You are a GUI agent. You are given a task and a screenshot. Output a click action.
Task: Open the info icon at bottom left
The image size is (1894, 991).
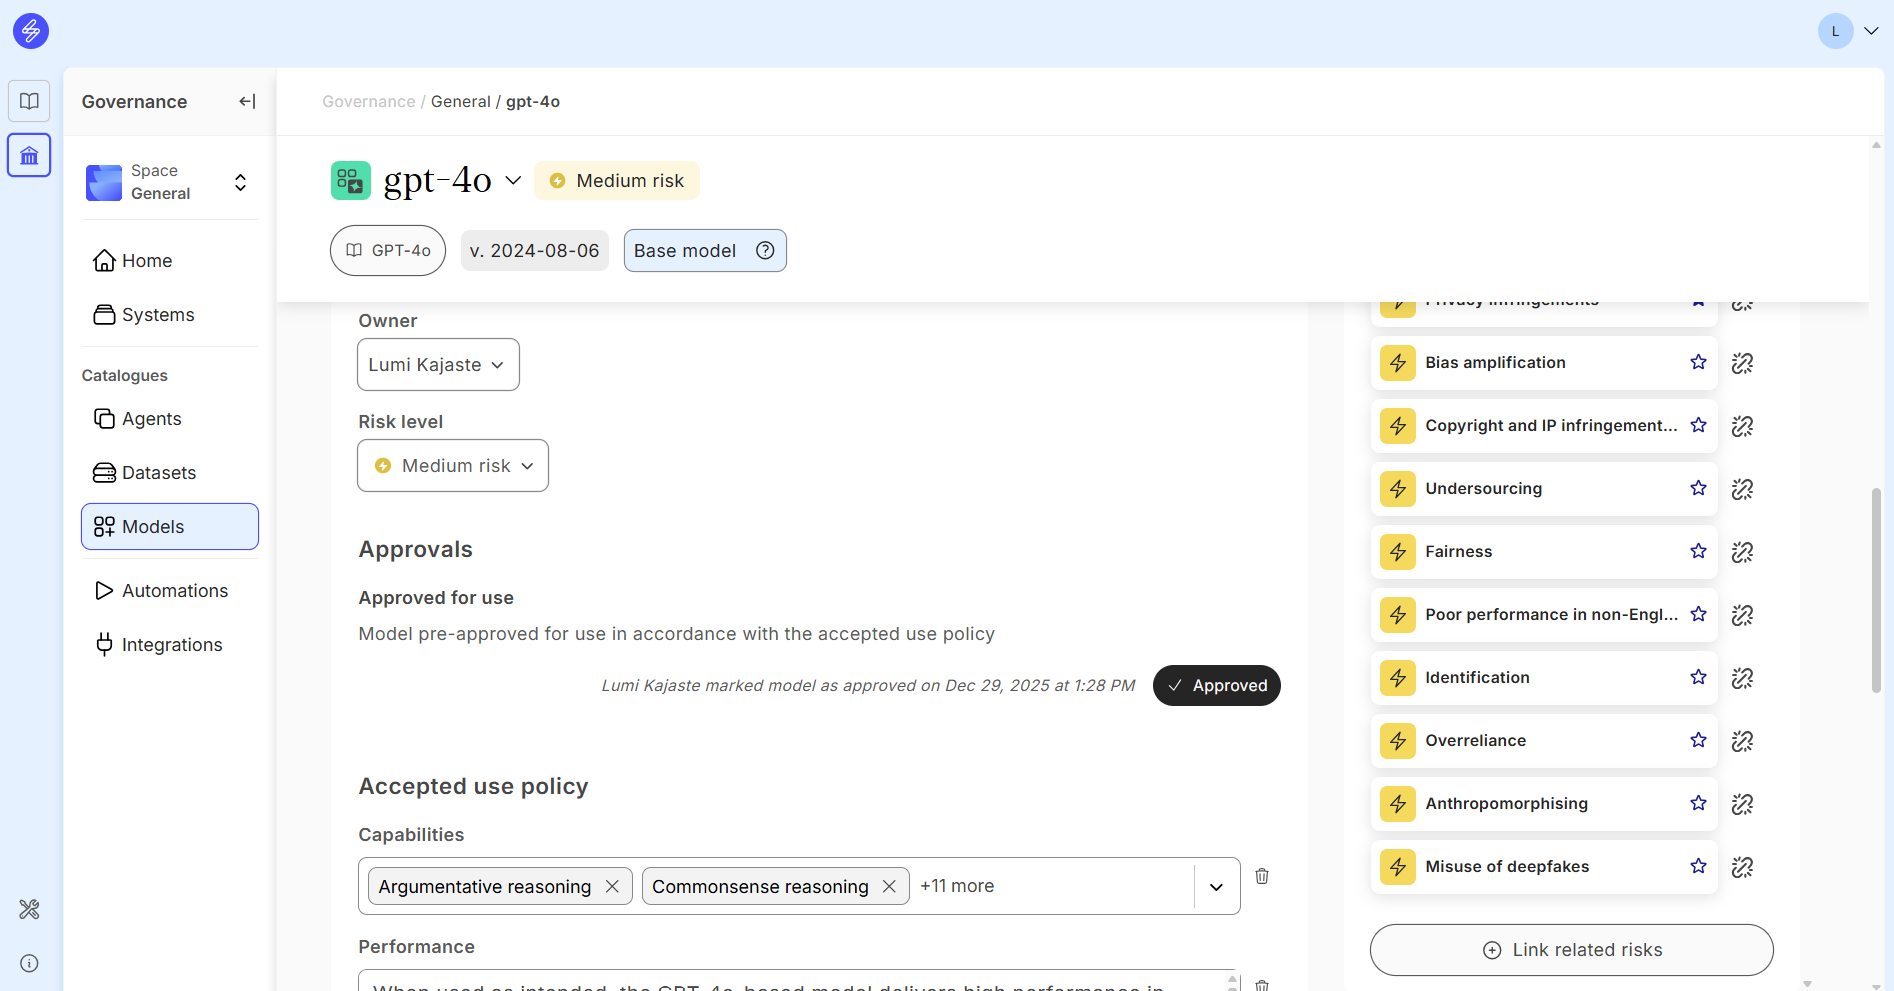(29, 963)
